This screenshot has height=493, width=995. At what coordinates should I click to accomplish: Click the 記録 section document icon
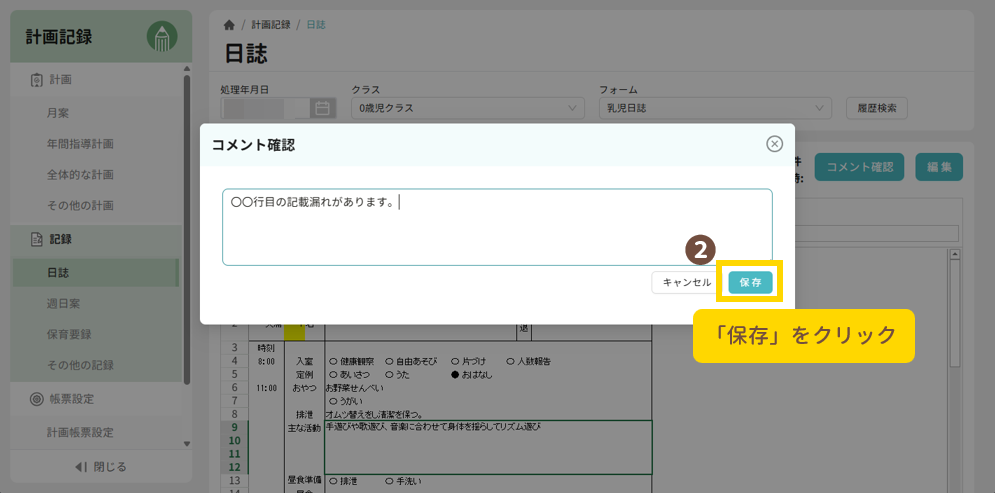click(x=36, y=239)
